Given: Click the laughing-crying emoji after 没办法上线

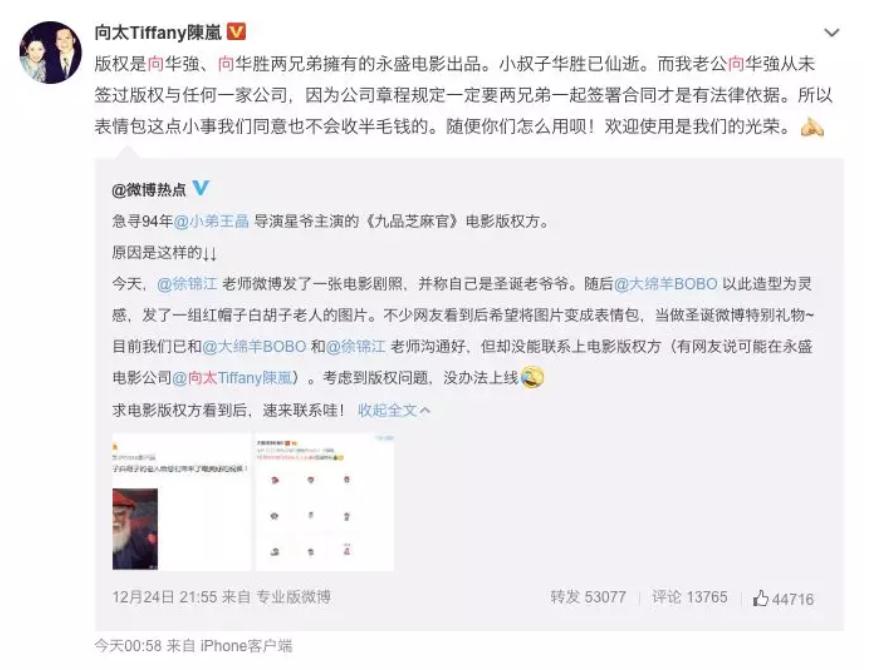Looking at the screenshot, I should click(532, 377).
